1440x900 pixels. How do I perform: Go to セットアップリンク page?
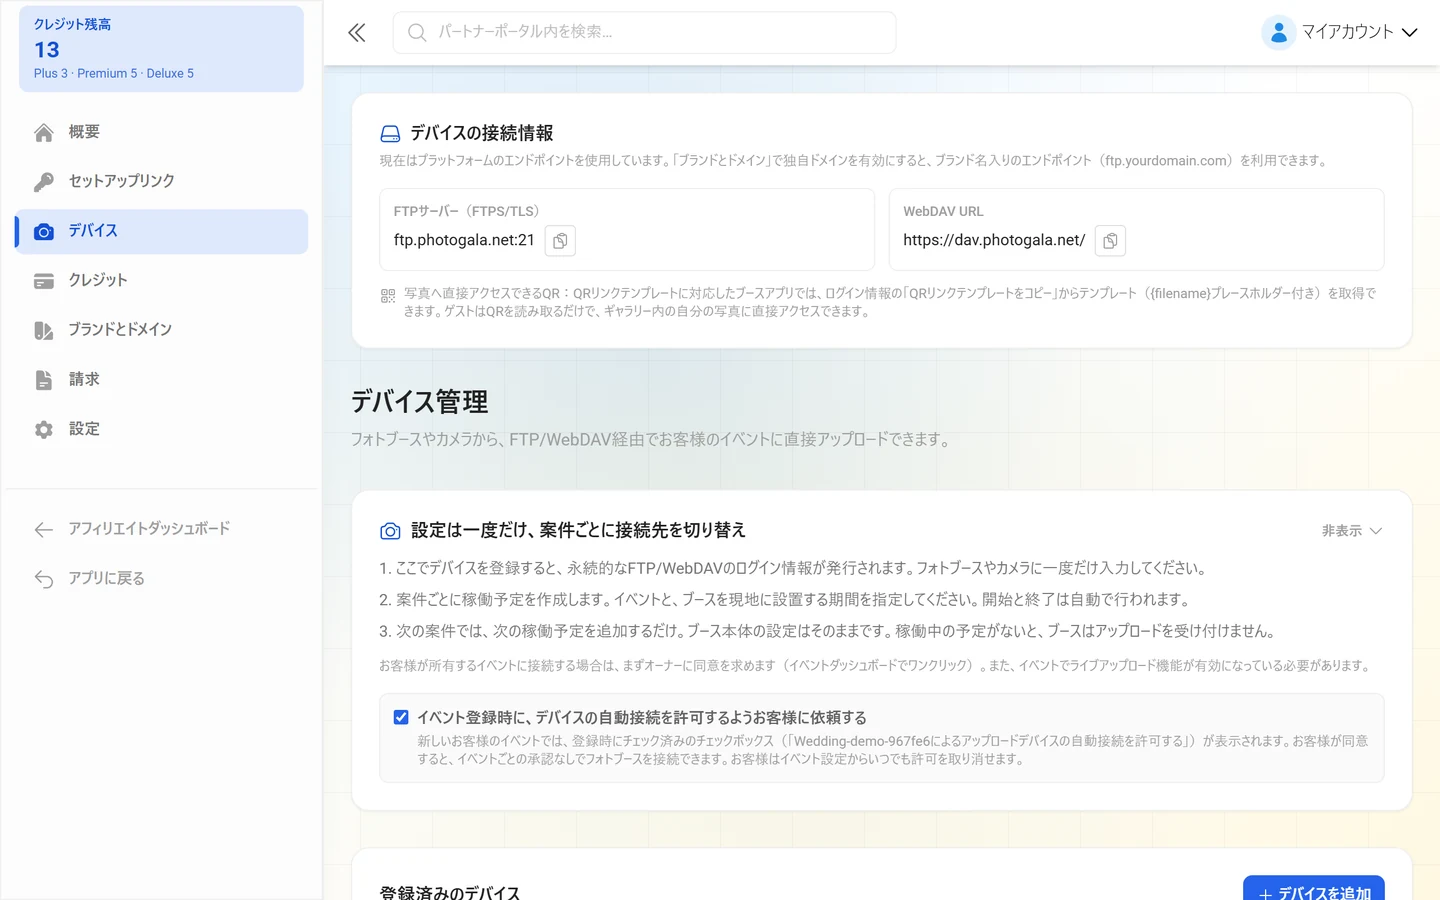coord(162,181)
